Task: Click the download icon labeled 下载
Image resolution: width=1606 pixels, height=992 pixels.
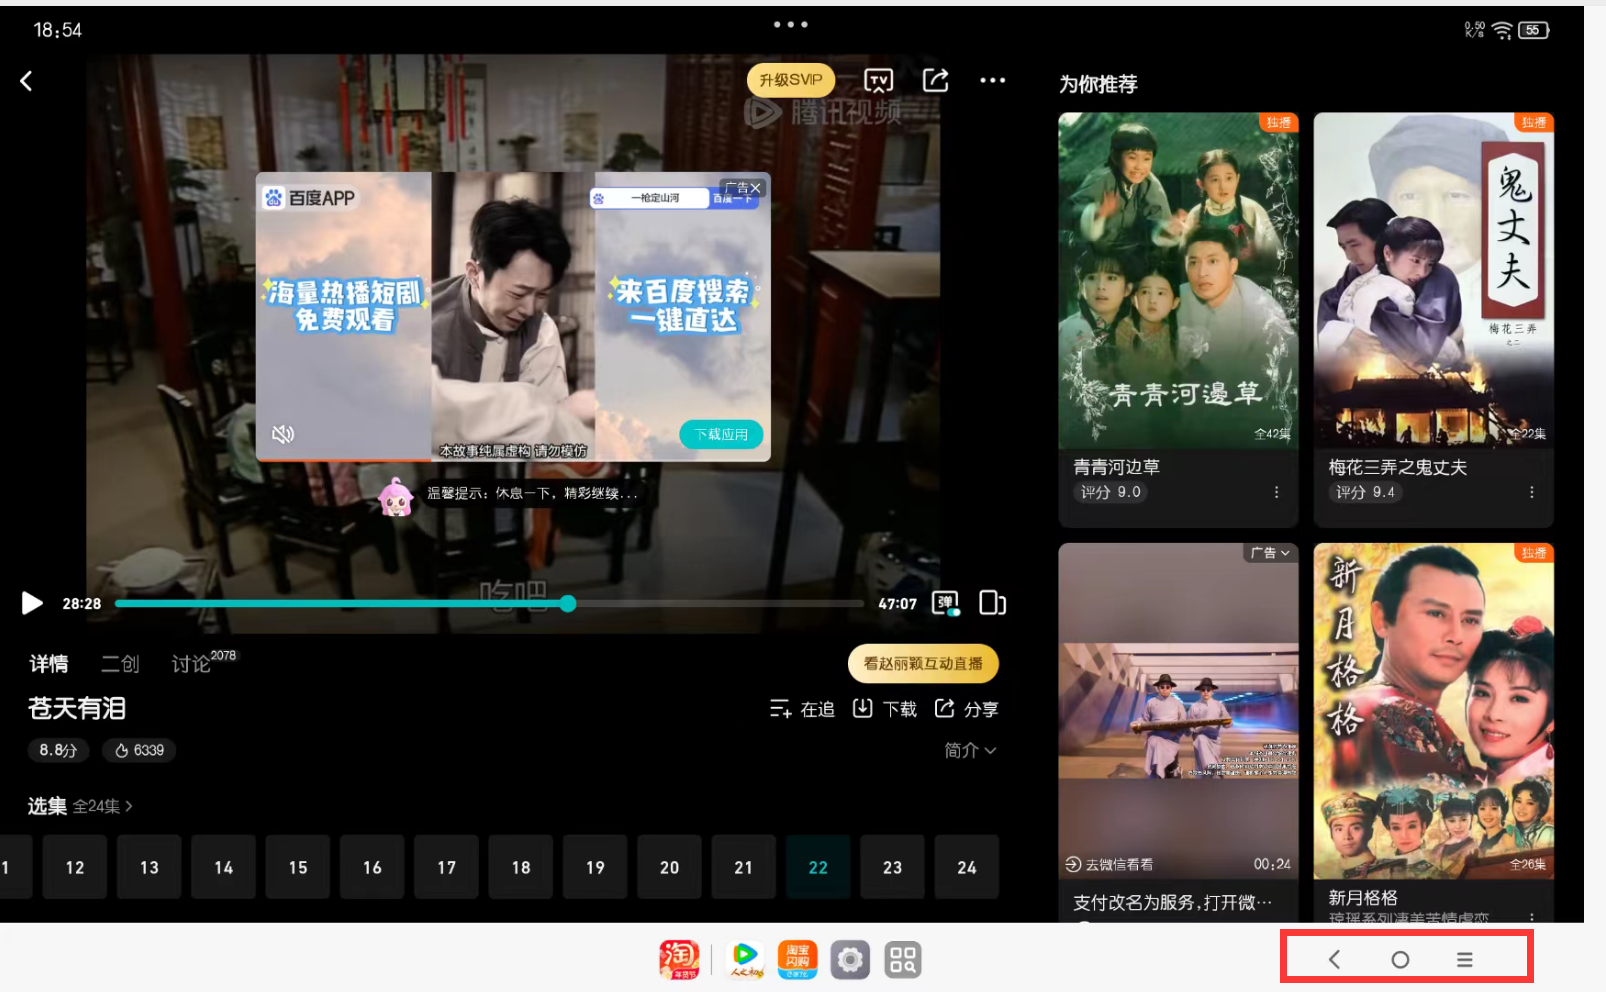Action: click(x=885, y=709)
